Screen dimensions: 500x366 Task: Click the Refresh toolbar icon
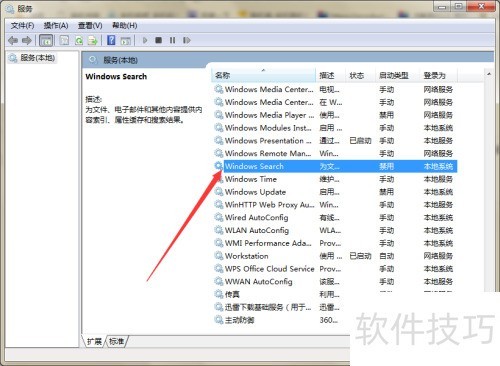(x=79, y=41)
